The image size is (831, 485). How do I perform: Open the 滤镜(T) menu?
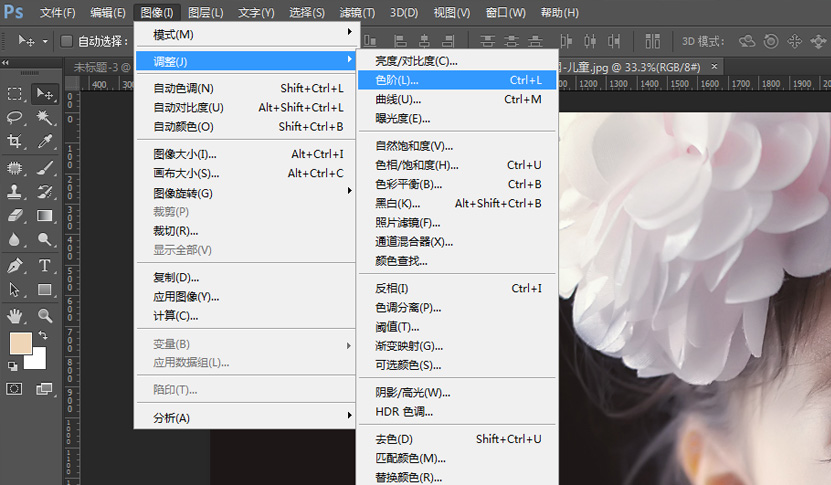[x=357, y=12]
